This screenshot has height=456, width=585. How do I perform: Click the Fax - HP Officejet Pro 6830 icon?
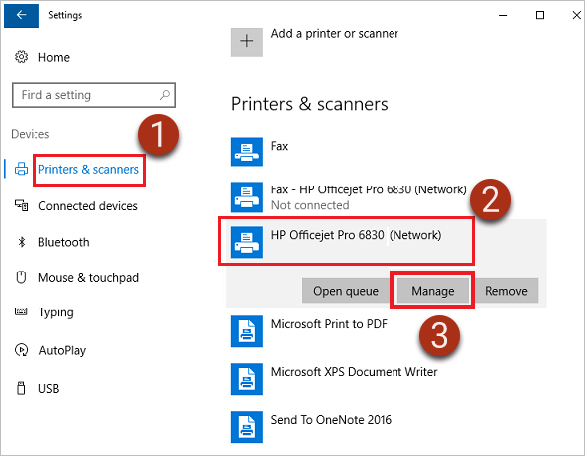[x=247, y=197]
